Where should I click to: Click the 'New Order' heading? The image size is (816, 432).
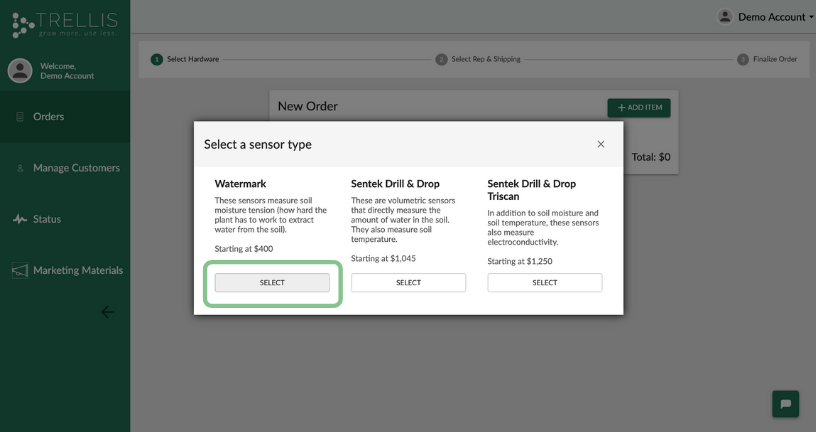pyautogui.click(x=308, y=106)
